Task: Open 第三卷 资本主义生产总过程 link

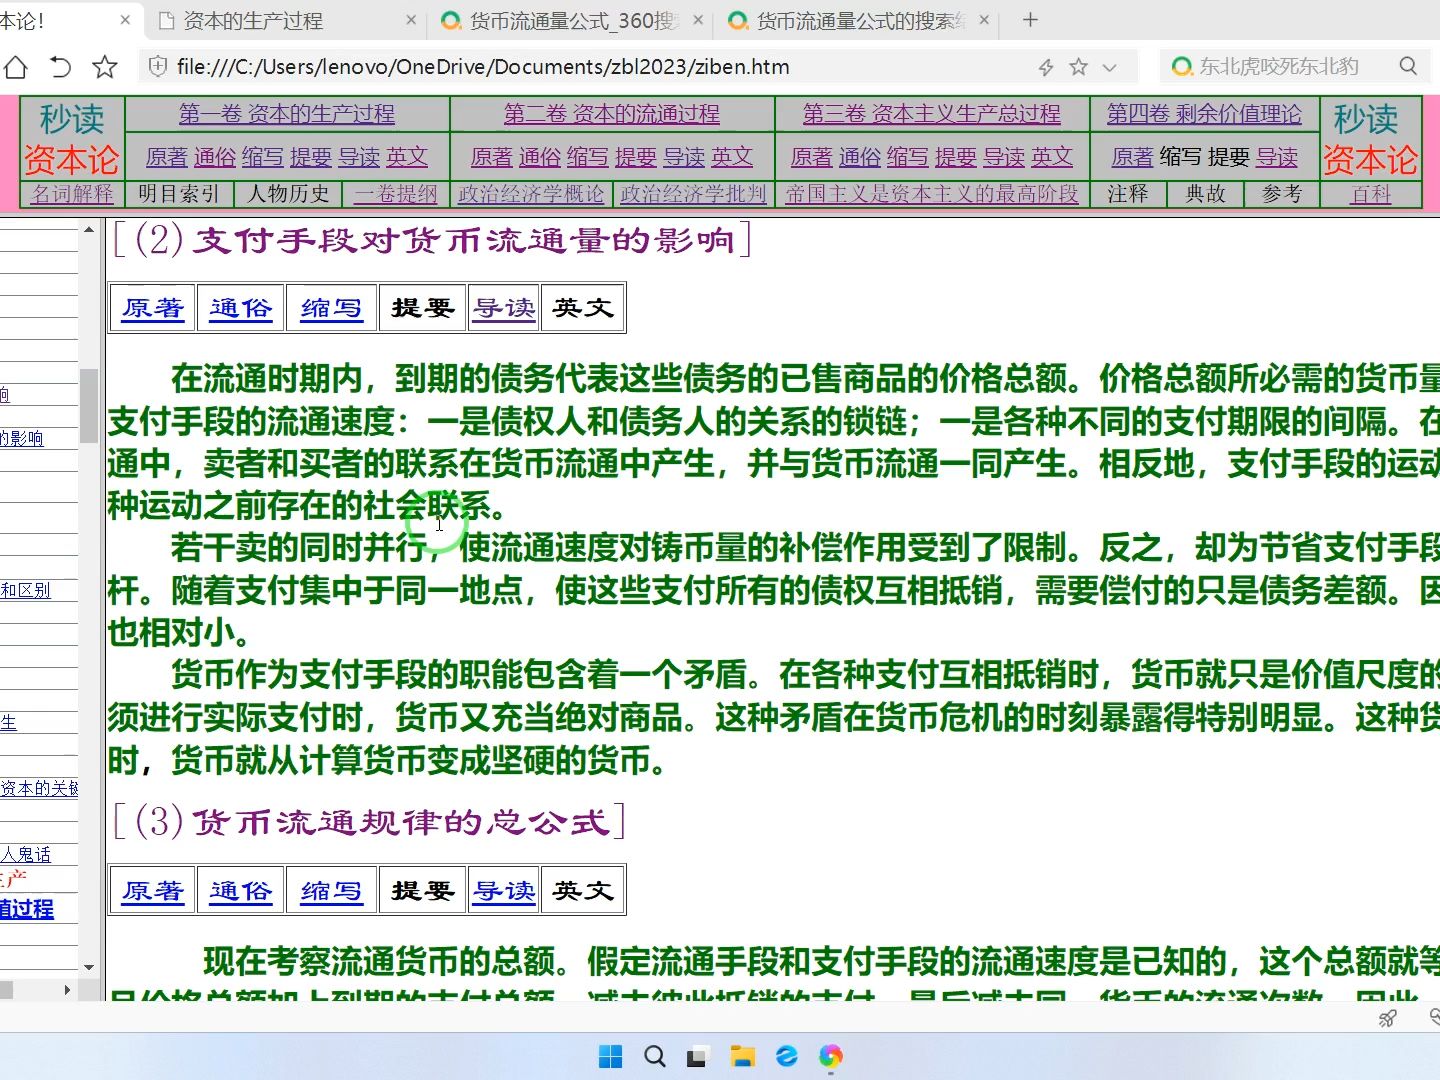Action: (932, 114)
